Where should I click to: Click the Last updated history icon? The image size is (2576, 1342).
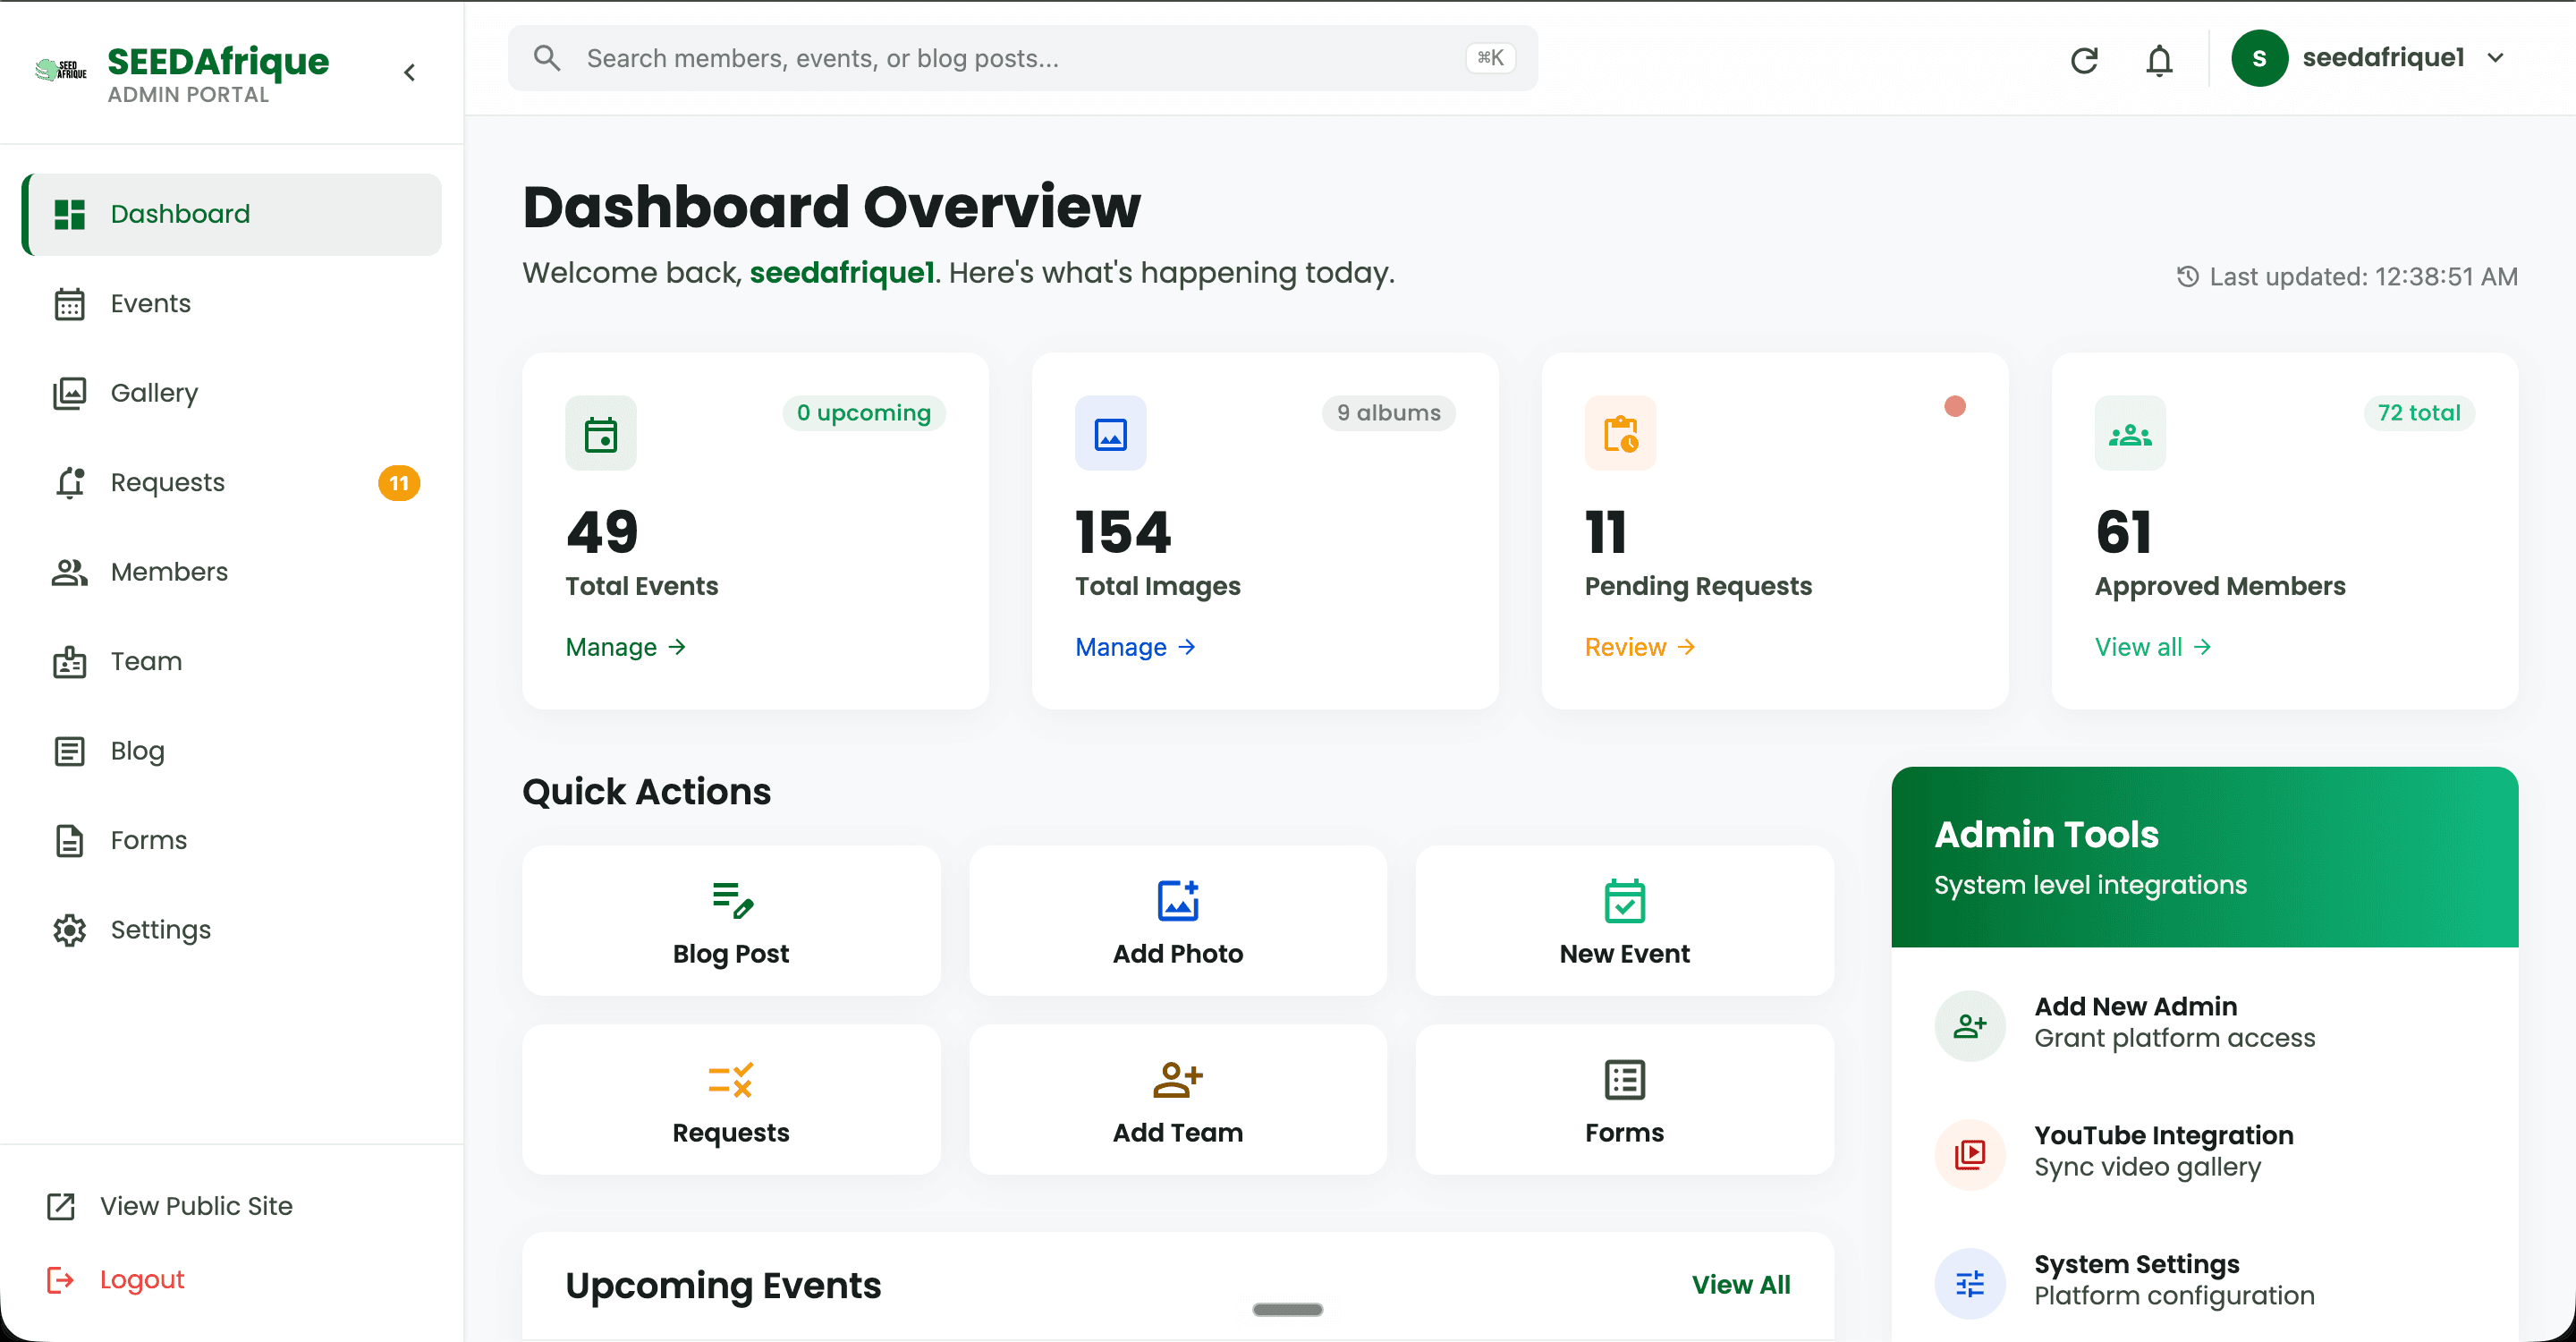[2188, 276]
